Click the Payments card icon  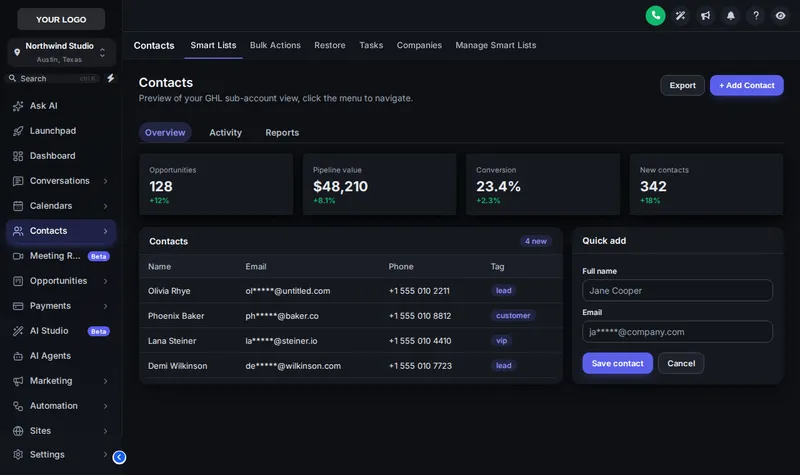click(18, 306)
